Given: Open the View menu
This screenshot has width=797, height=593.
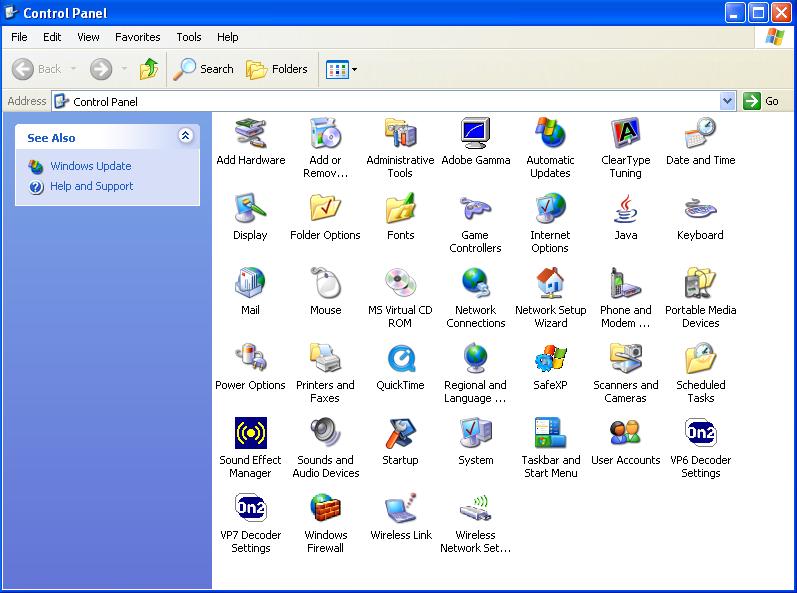Looking at the screenshot, I should point(88,37).
